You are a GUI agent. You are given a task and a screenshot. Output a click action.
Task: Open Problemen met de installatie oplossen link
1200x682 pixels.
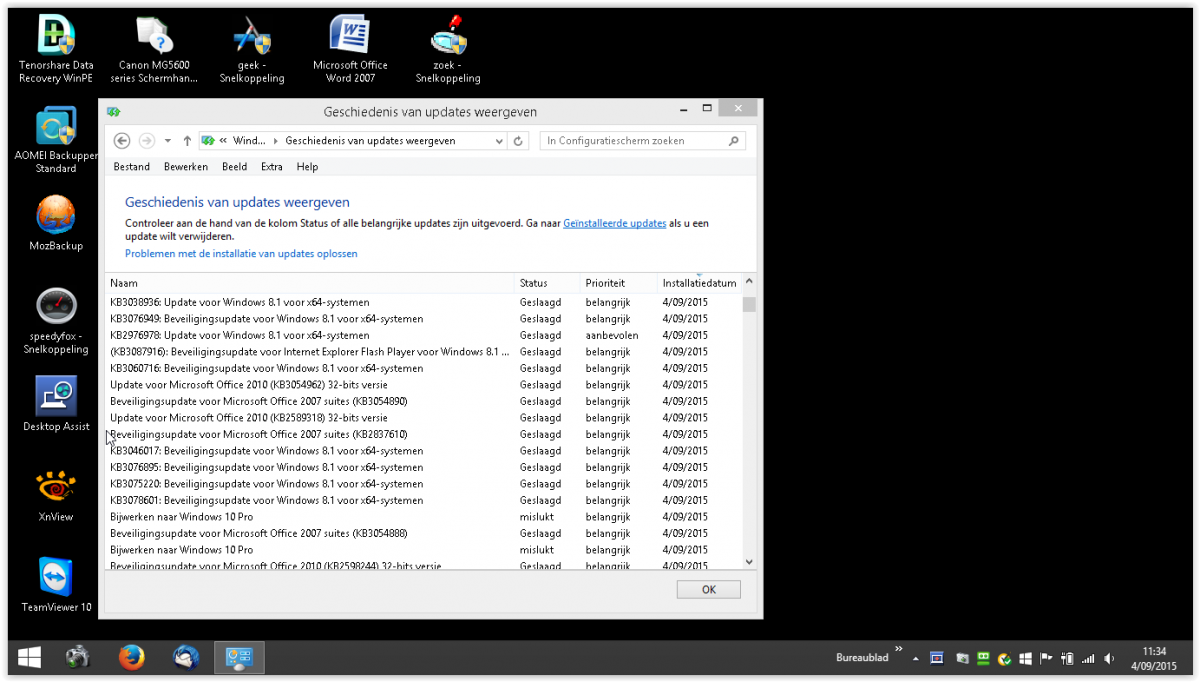click(x=241, y=254)
